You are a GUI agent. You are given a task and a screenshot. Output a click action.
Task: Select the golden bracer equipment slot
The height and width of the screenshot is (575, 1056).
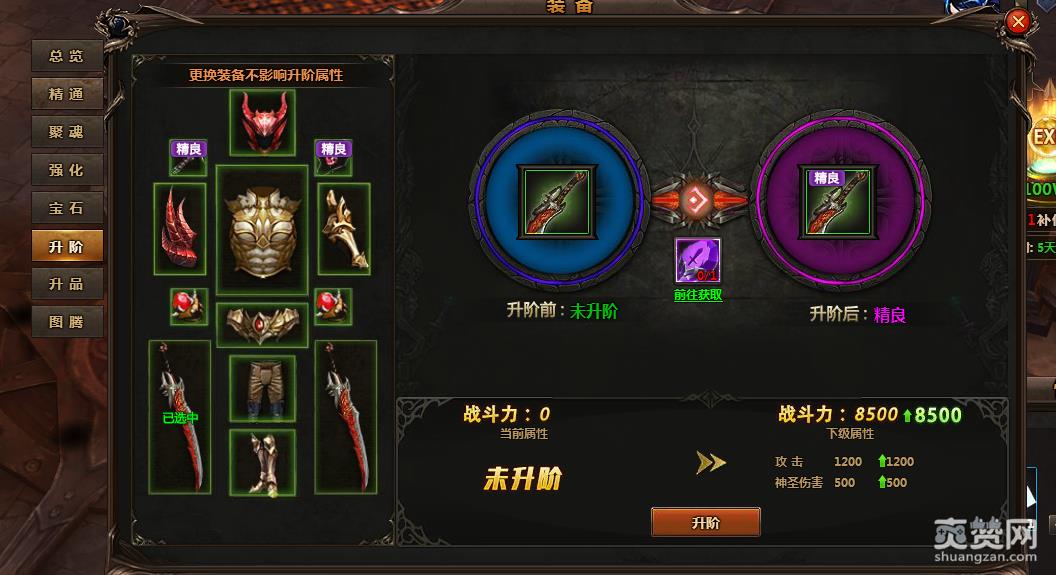343,229
